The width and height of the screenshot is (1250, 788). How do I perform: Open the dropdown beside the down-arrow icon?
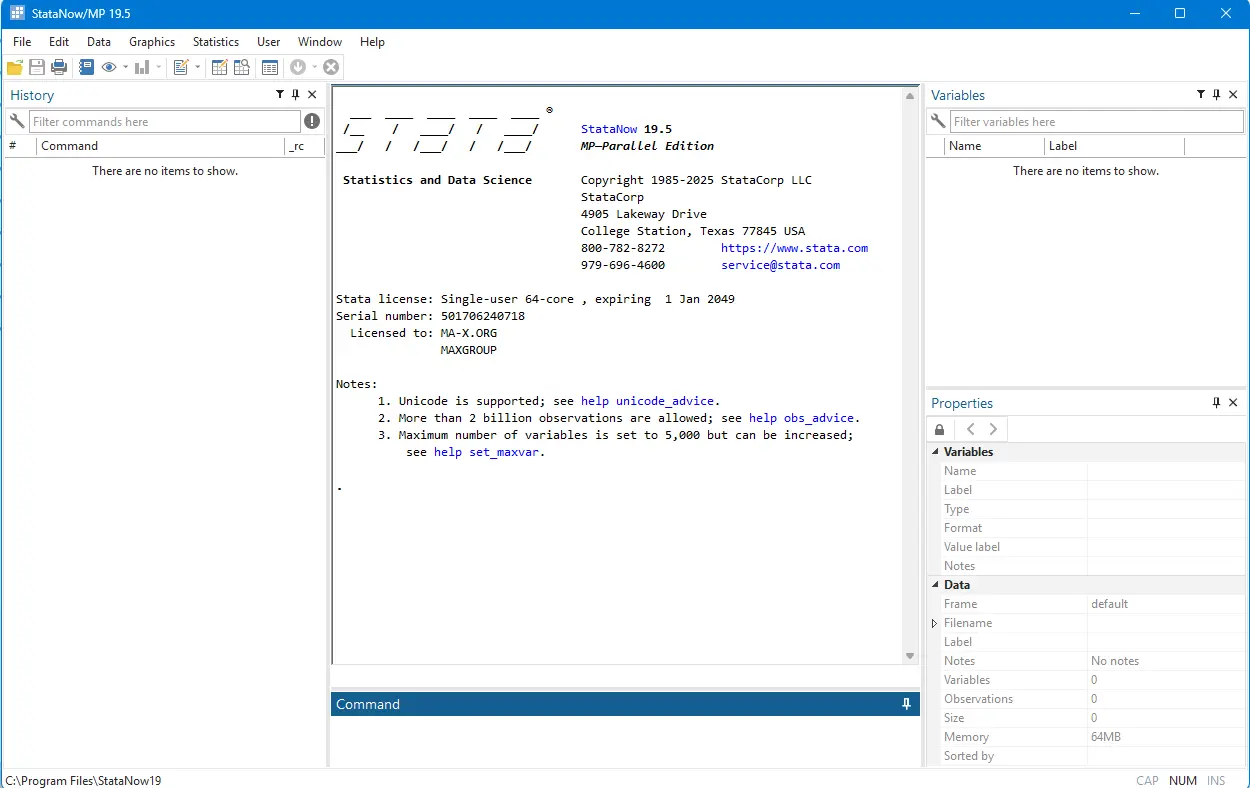pos(314,67)
